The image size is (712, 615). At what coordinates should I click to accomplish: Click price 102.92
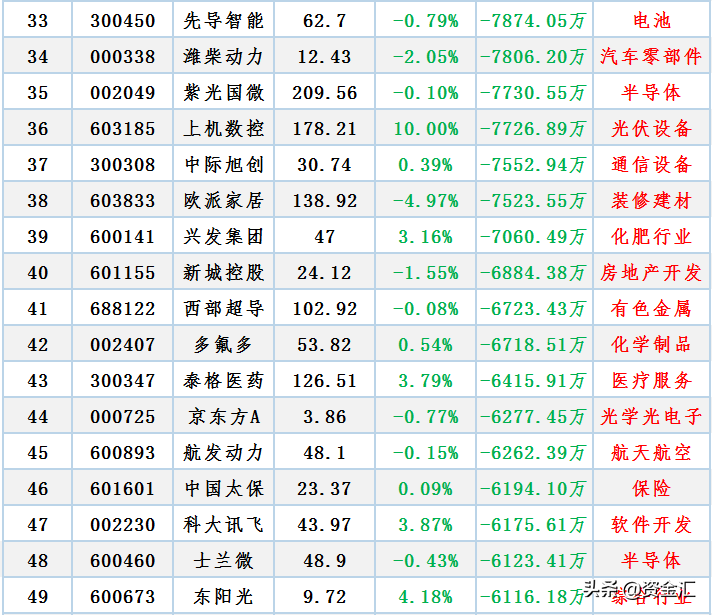pyautogui.click(x=324, y=309)
